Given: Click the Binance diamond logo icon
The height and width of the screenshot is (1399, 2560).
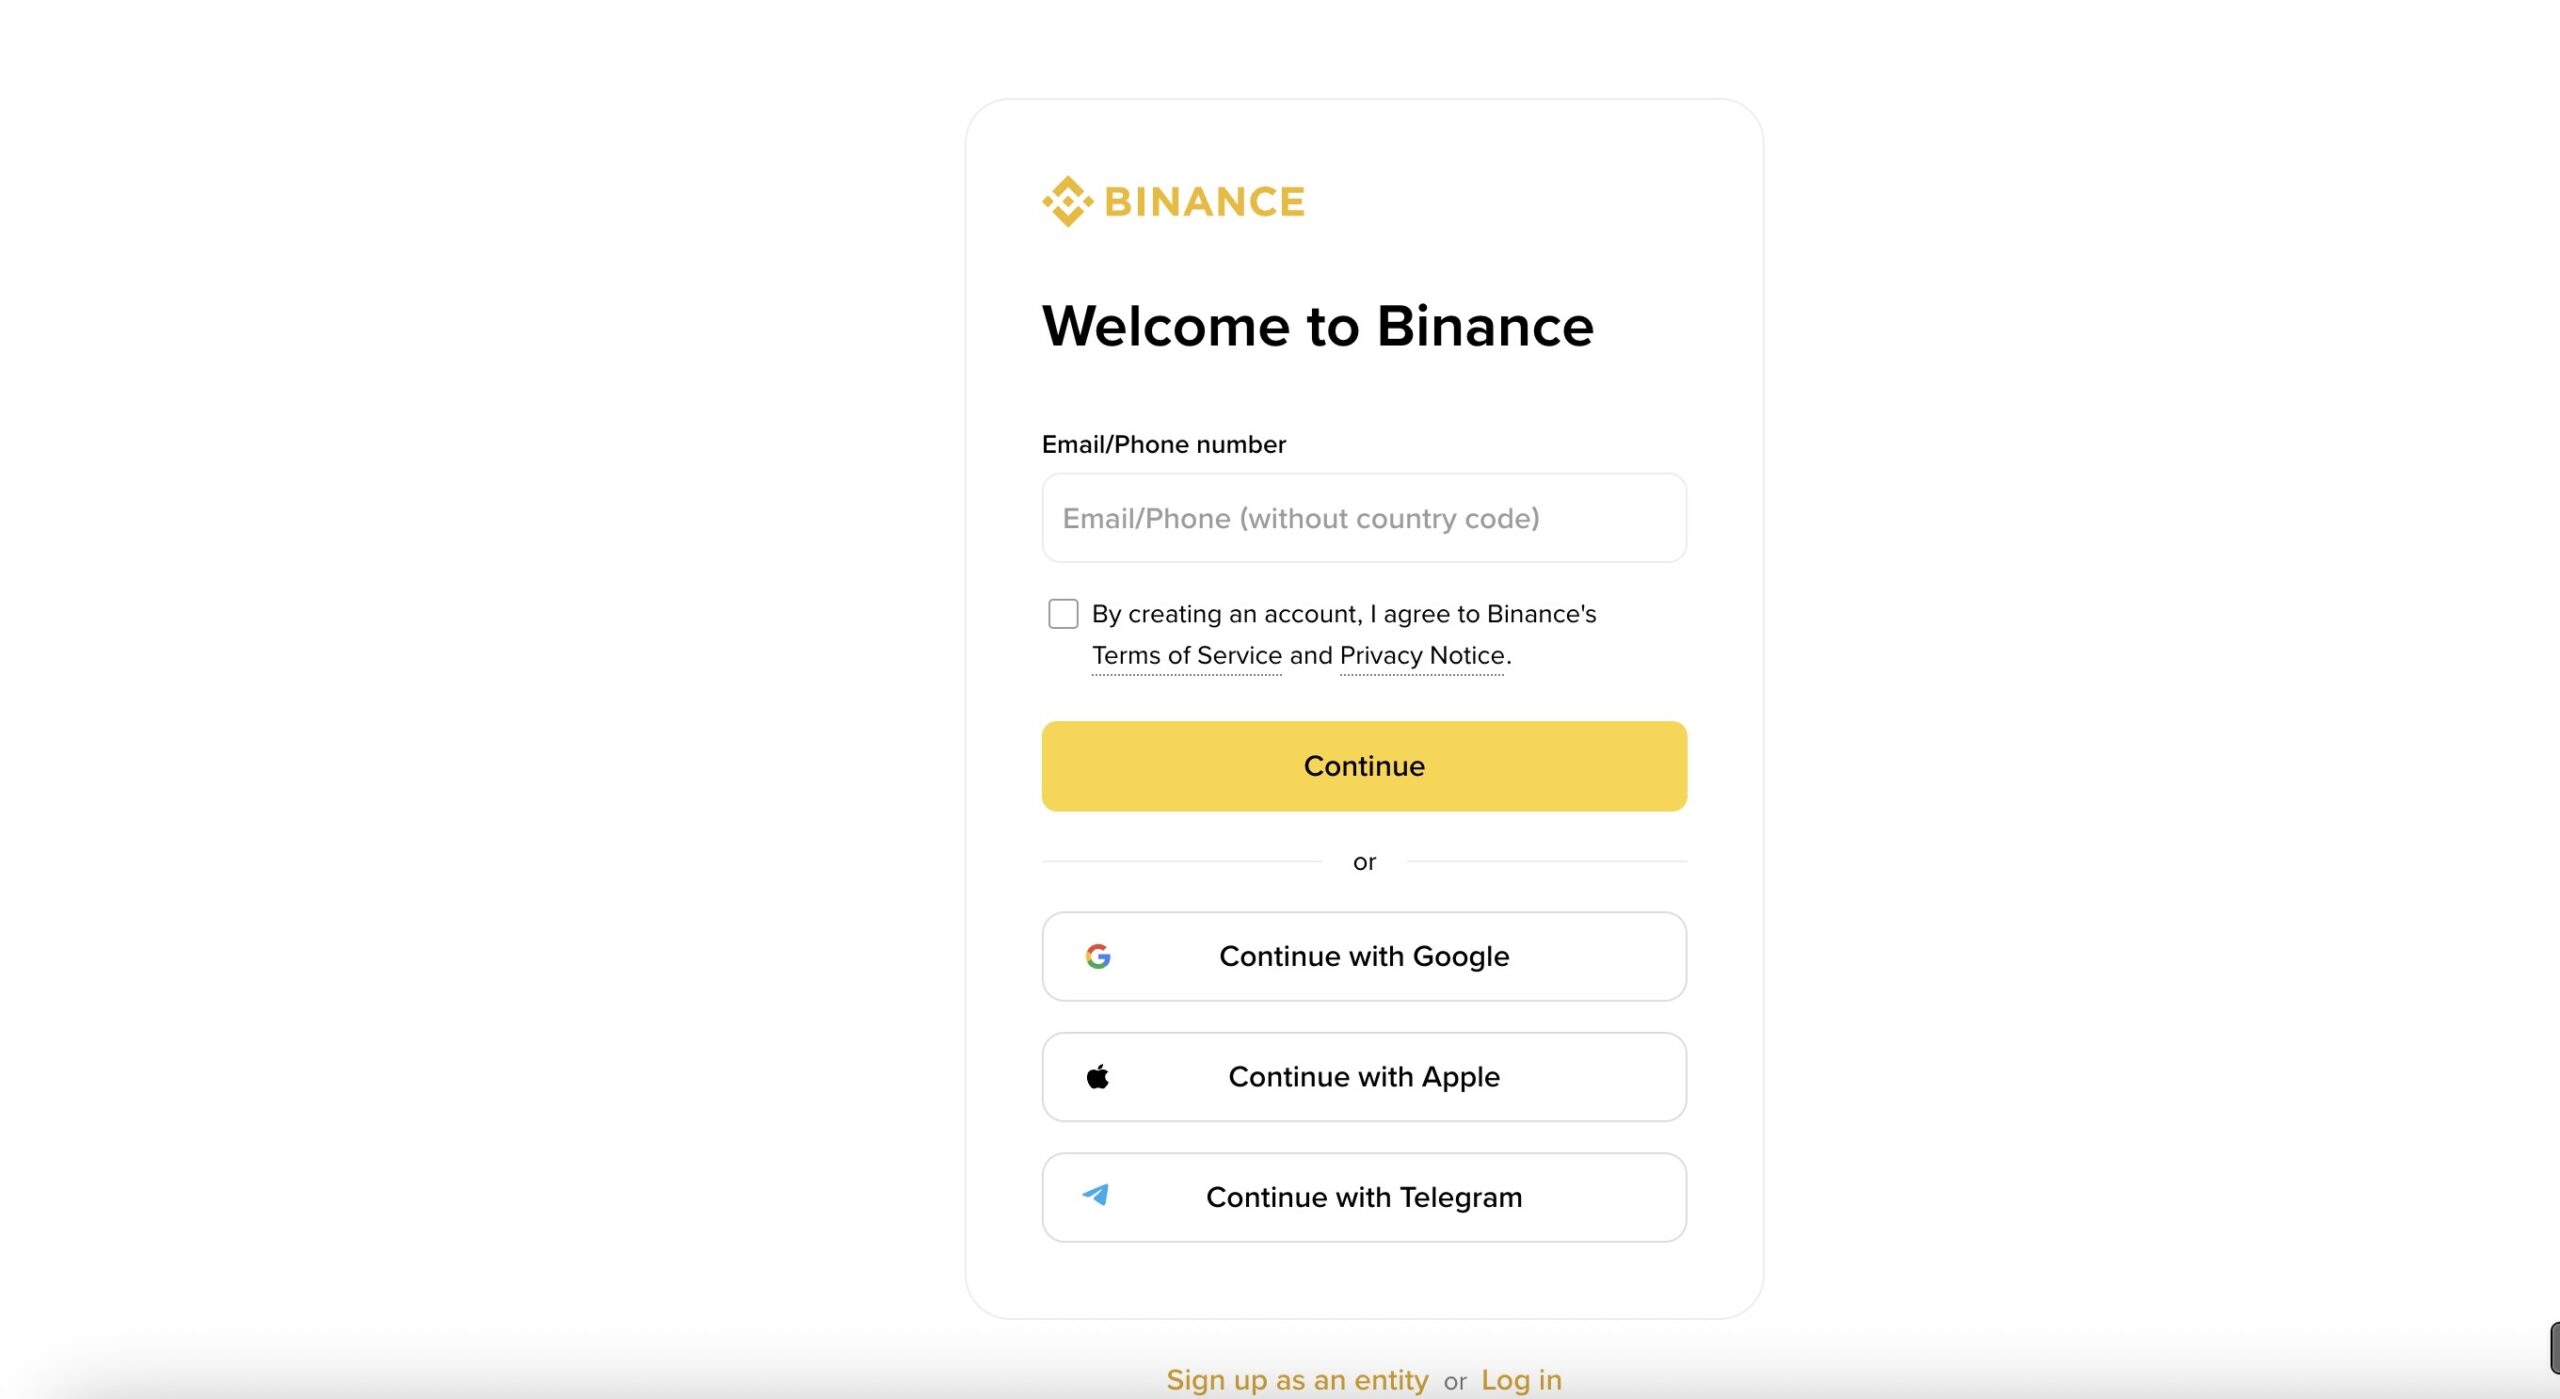Looking at the screenshot, I should [1068, 199].
